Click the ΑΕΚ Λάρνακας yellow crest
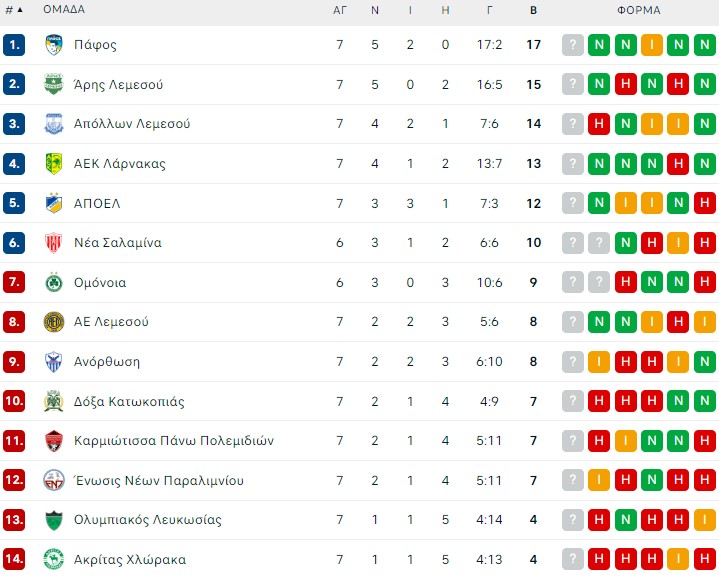The height and width of the screenshot is (579, 719). [54, 164]
